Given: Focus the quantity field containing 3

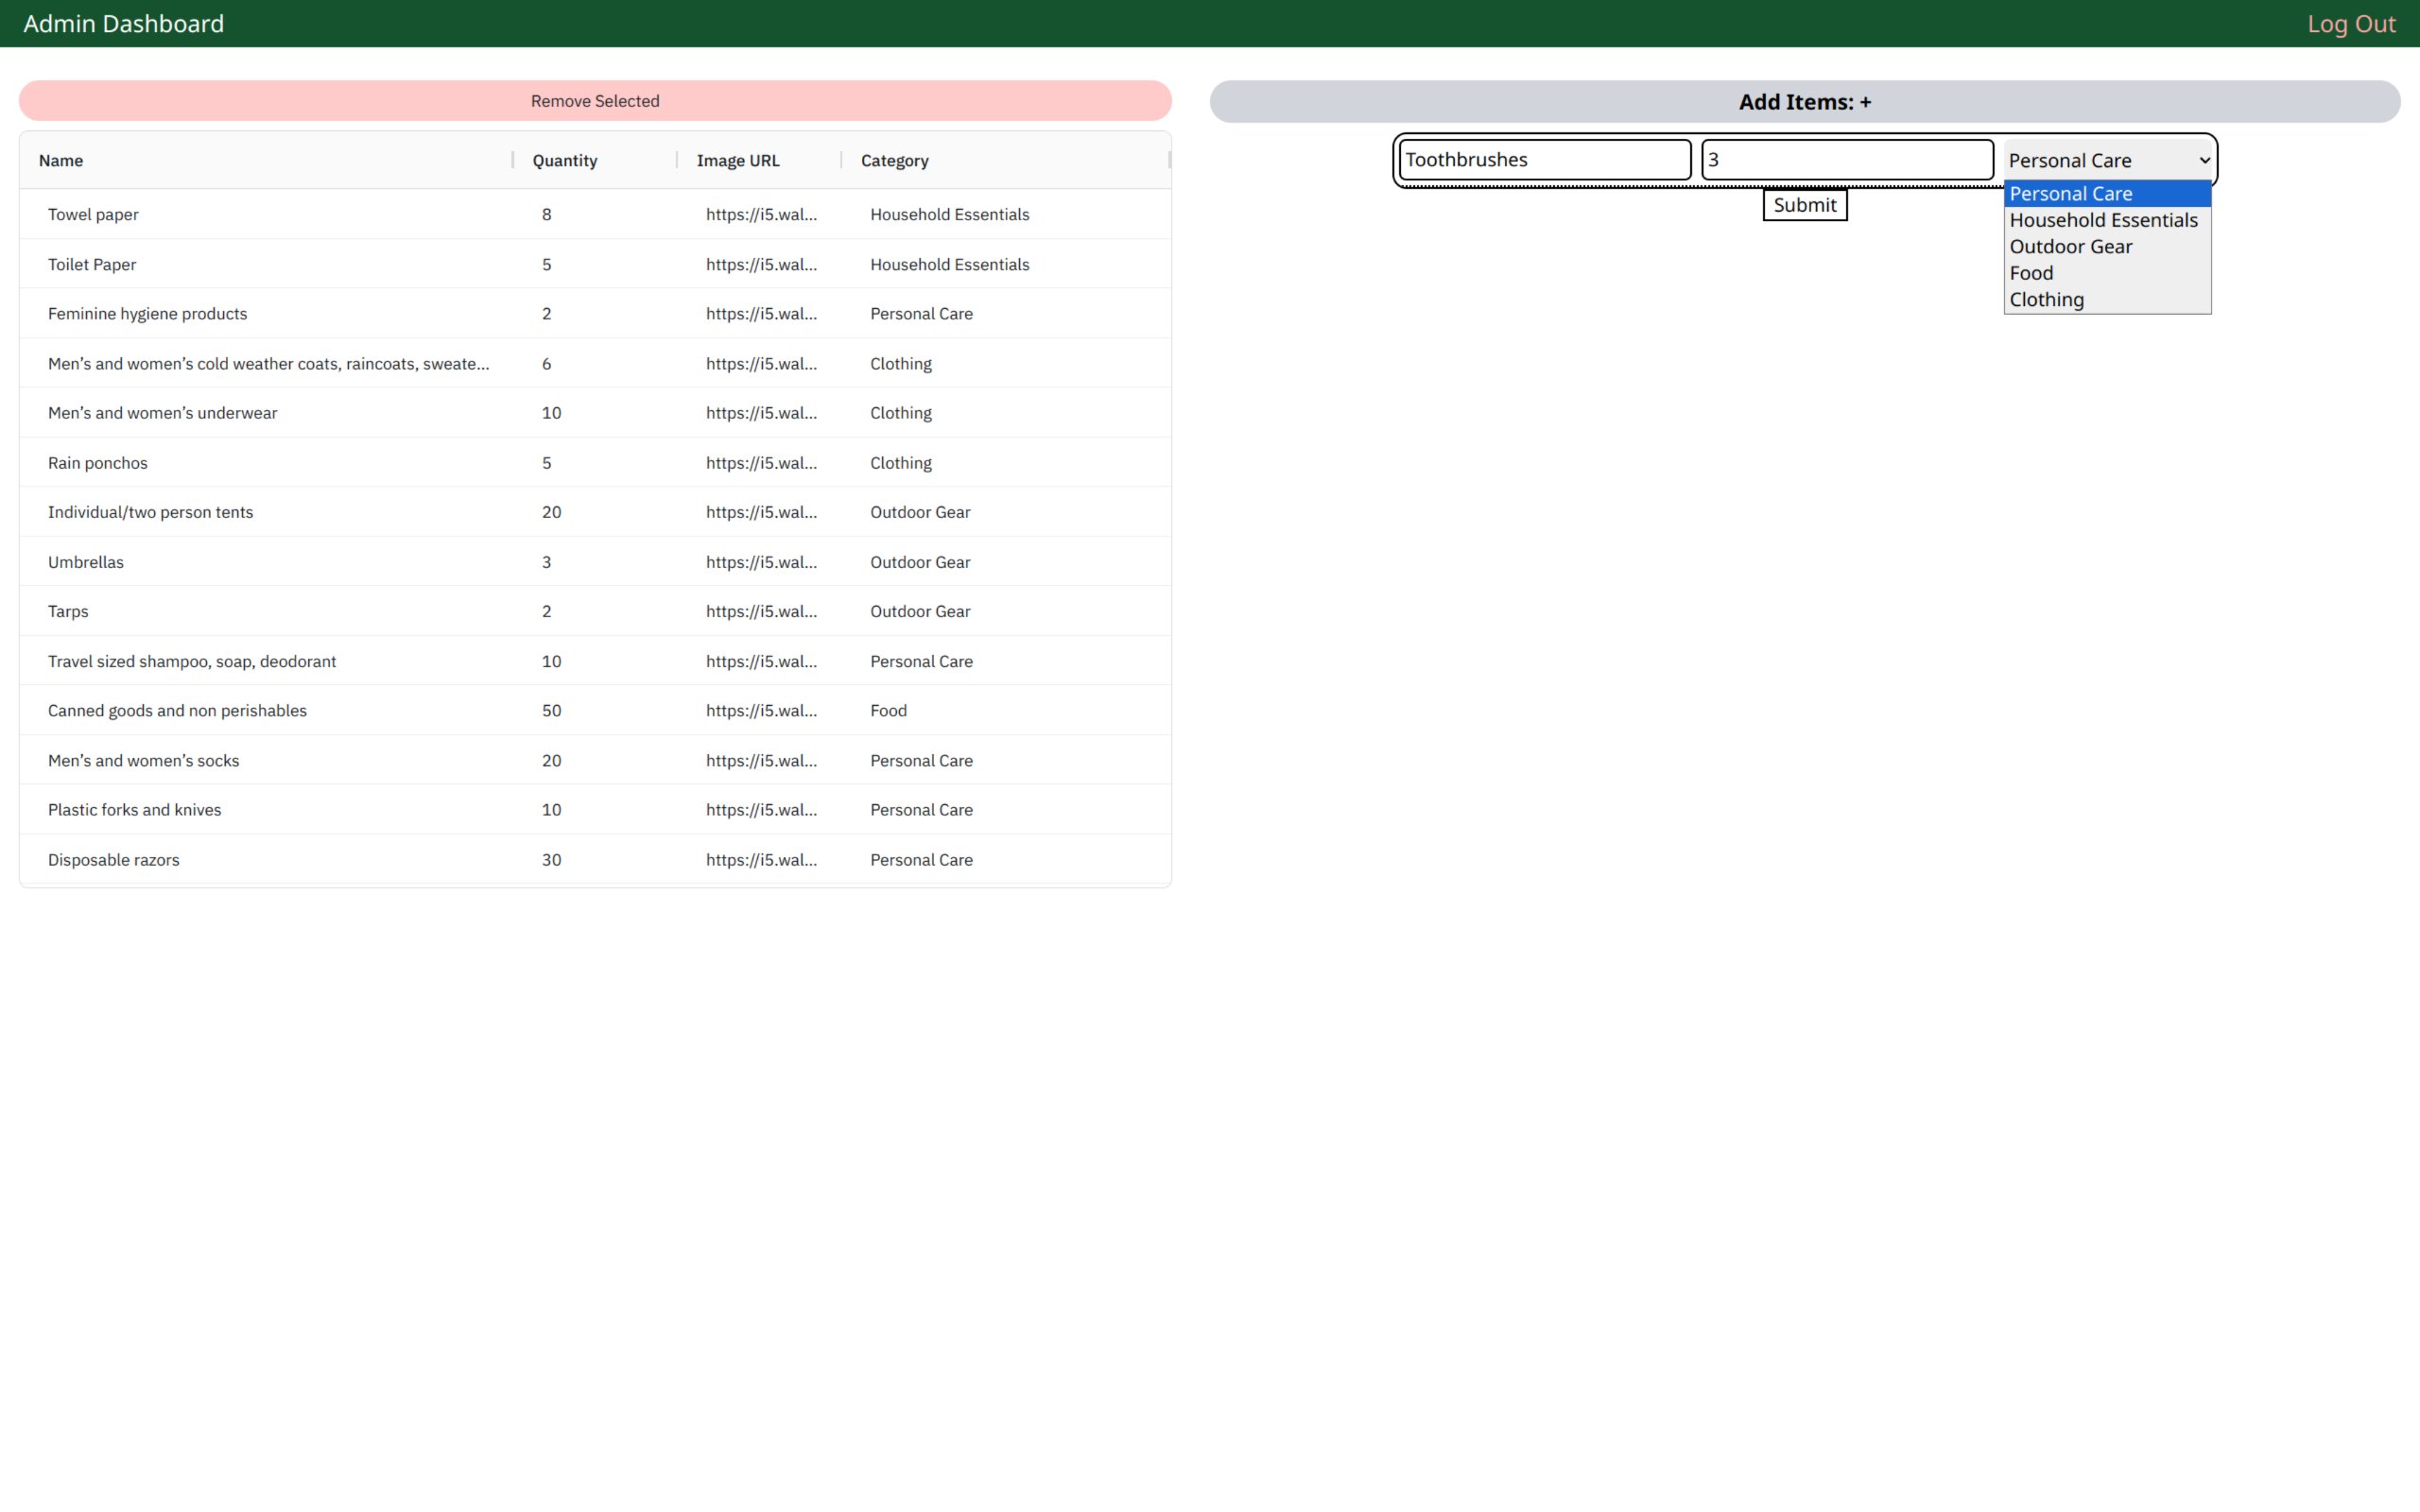Looking at the screenshot, I should [x=1846, y=160].
